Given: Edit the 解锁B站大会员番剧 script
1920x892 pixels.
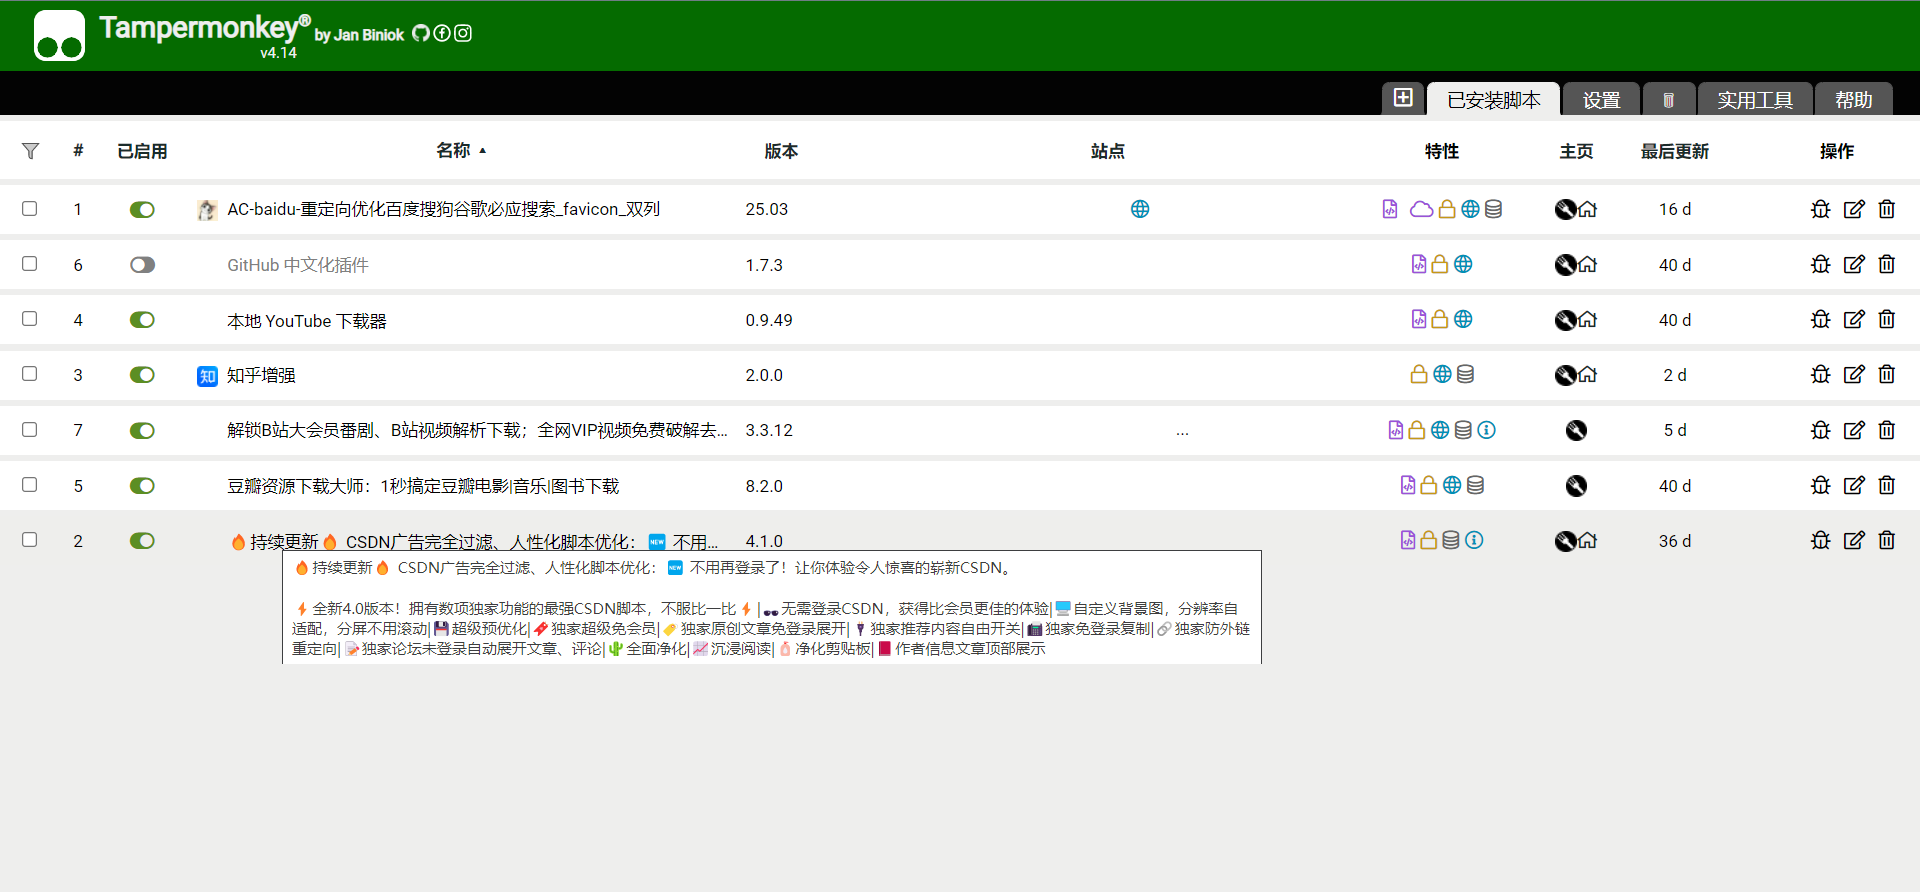Looking at the screenshot, I should 1854,430.
